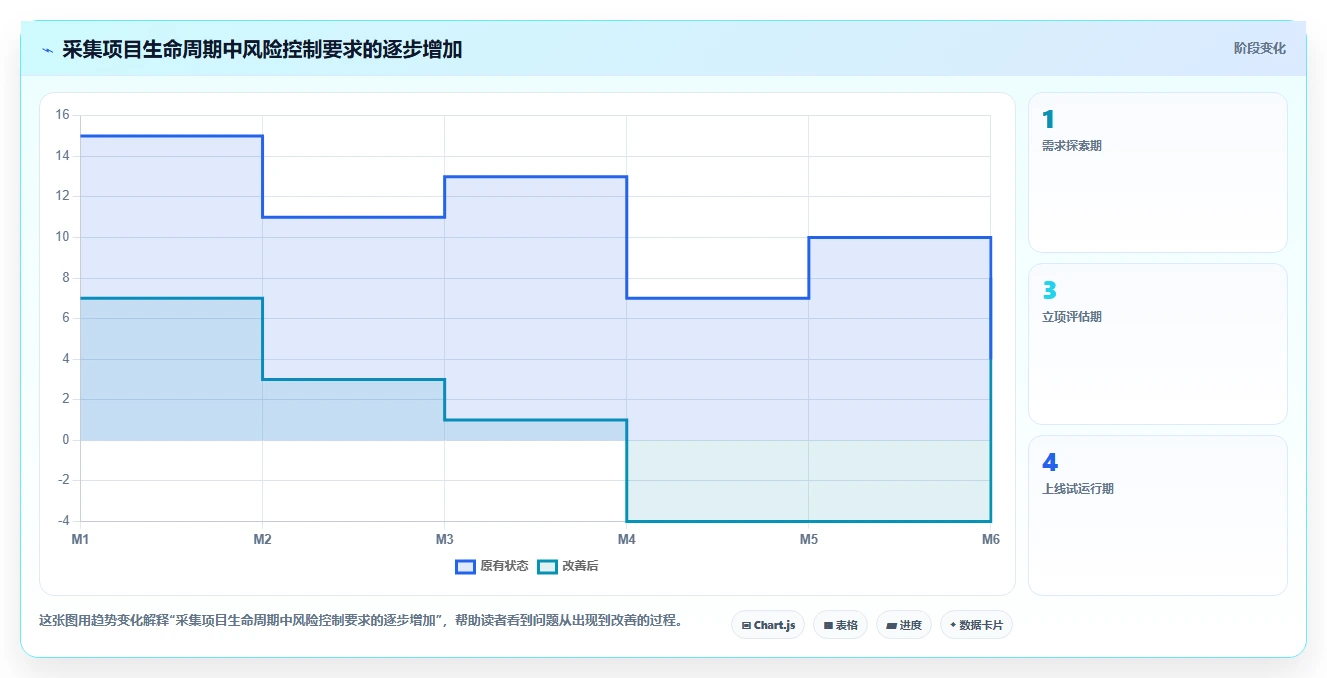Click the number 1 on 需求探索期 card

click(x=1048, y=120)
